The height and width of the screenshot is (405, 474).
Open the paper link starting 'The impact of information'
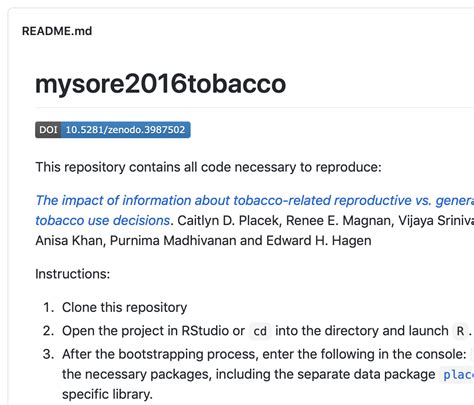click(255, 200)
